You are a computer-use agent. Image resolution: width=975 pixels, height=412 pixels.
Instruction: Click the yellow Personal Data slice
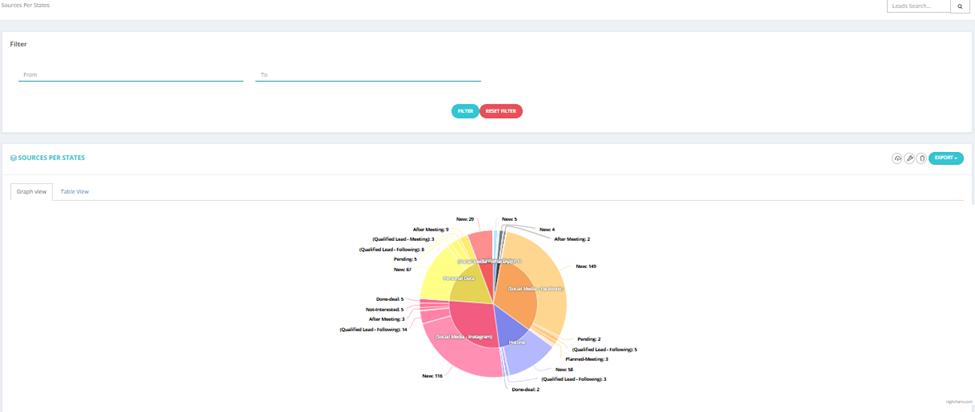[468, 283]
